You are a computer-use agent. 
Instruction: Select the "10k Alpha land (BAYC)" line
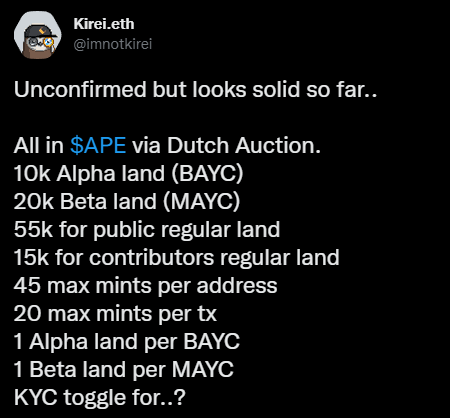point(129,174)
